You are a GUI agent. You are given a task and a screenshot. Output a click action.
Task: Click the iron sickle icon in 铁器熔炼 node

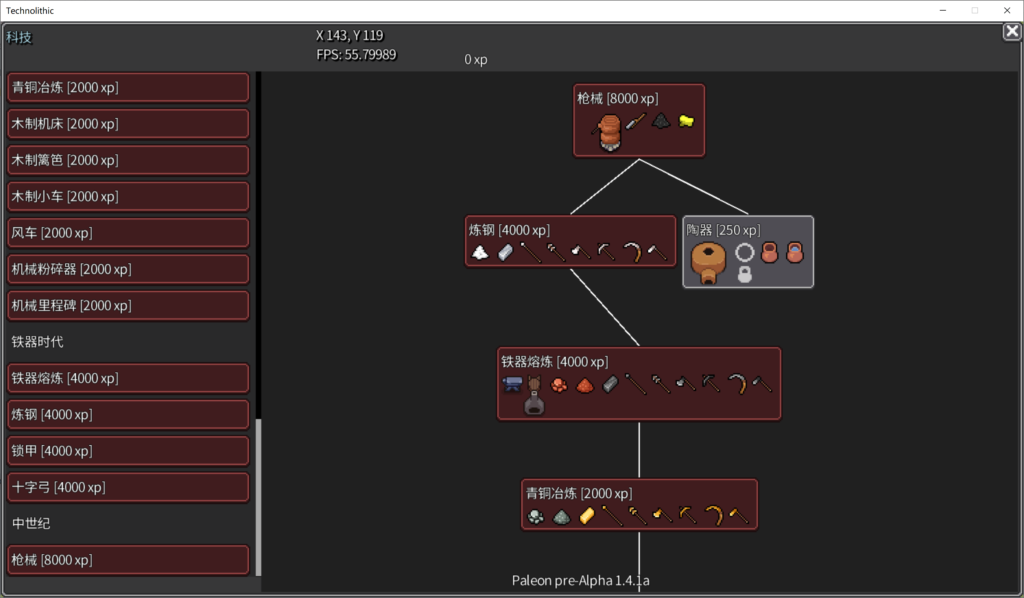(x=737, y=384)
